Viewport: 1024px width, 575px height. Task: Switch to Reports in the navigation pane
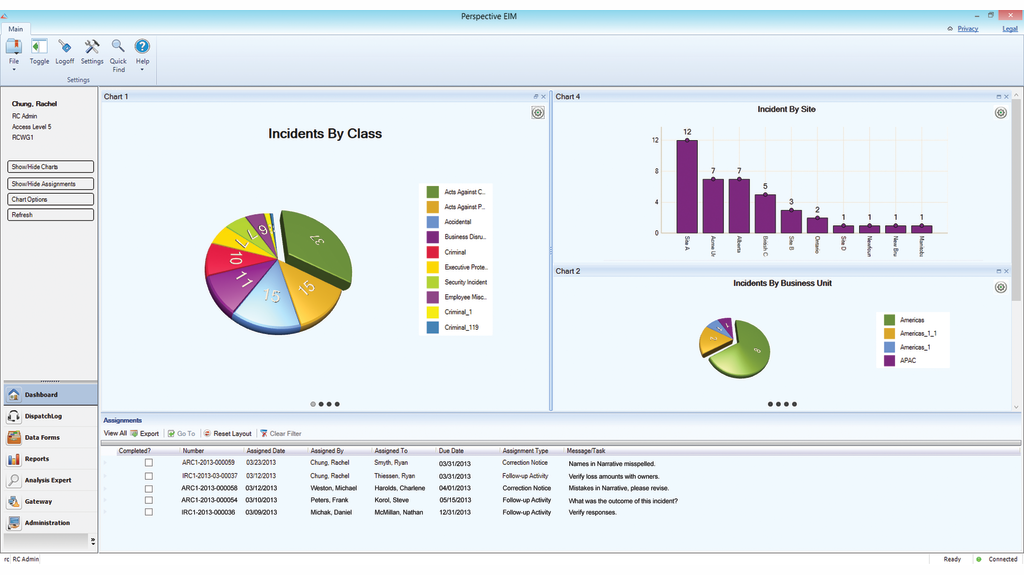point(37,459)
